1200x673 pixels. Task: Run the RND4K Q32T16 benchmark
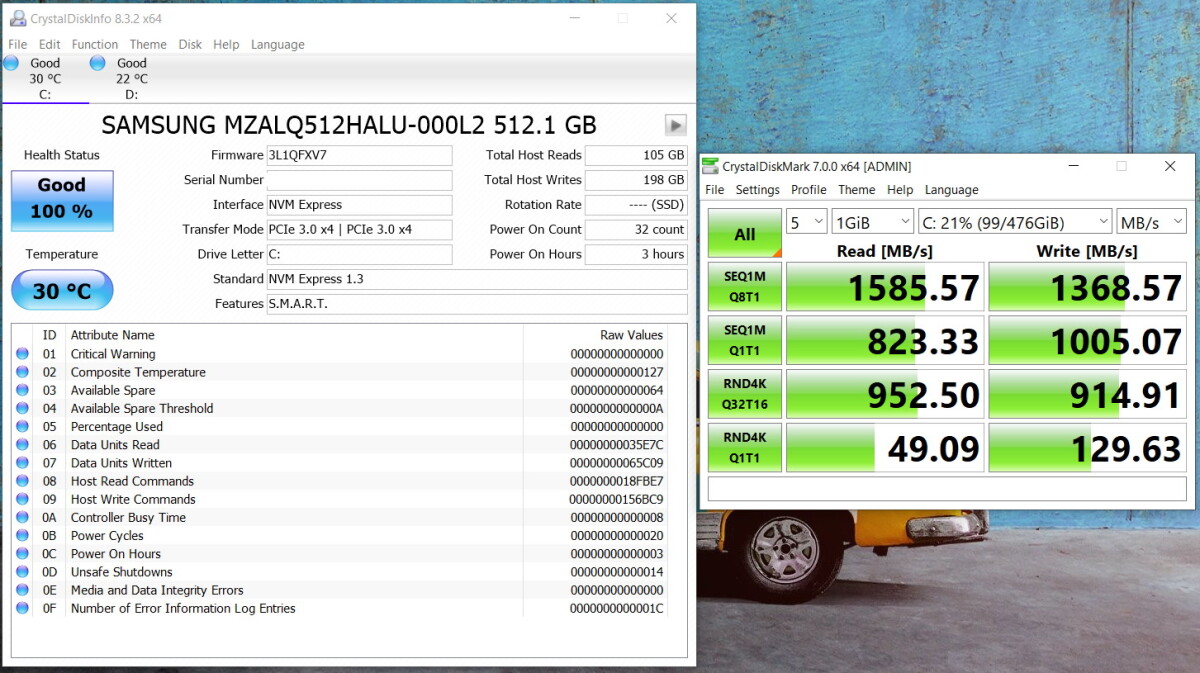pyautogui.click(x=744, y=394)
